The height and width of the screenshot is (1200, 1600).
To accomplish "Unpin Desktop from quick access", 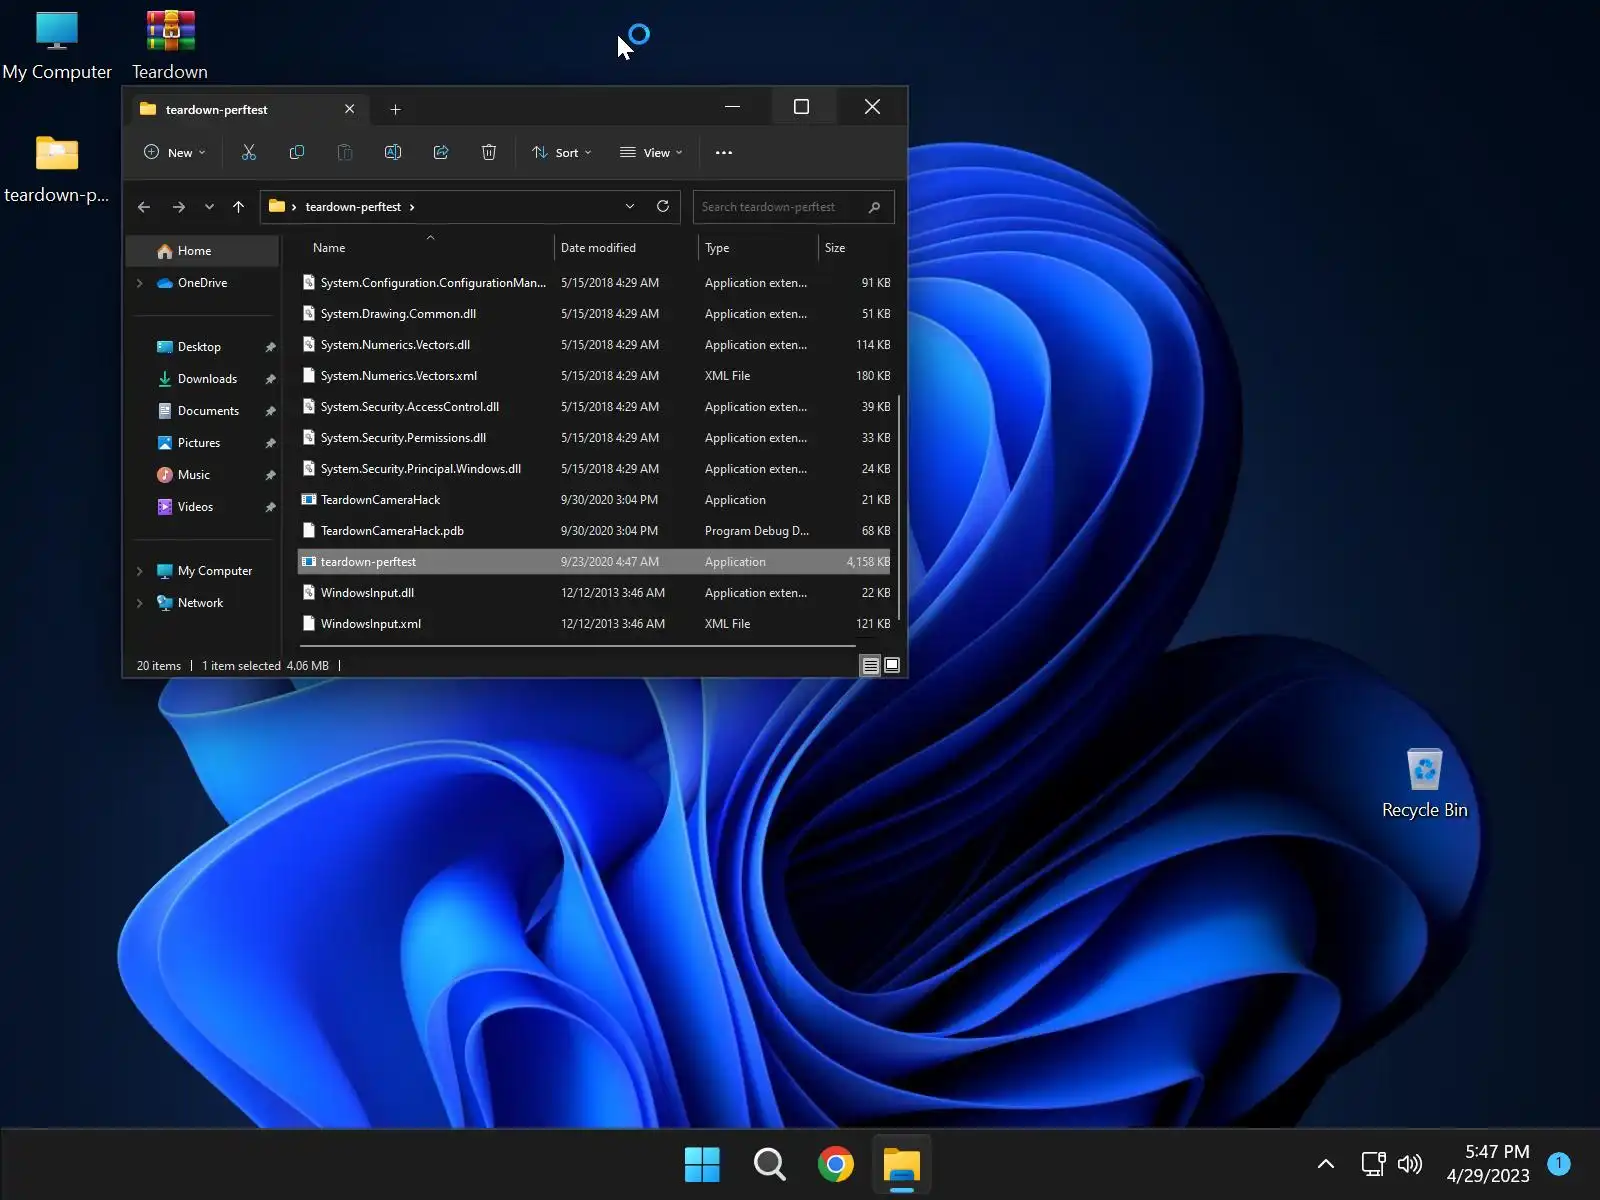I will coord(270,347).
